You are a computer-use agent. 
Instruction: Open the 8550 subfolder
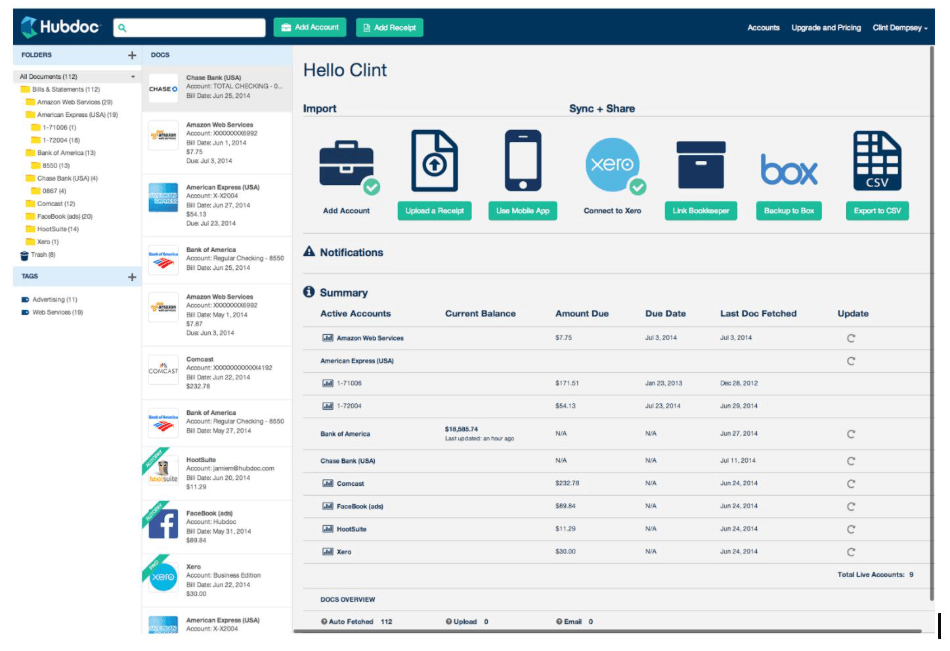point(50,166)
